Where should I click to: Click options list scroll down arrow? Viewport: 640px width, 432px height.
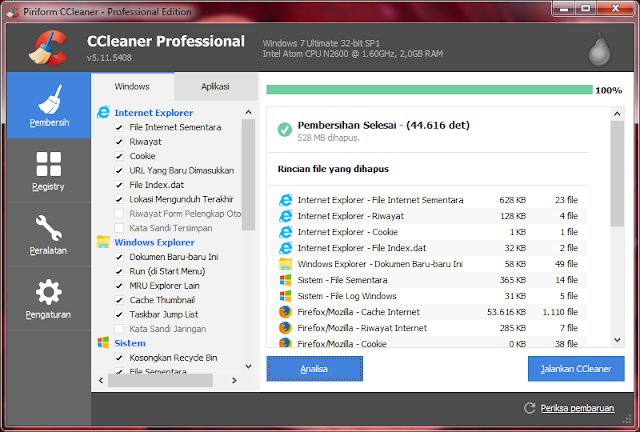coord(248,366)
